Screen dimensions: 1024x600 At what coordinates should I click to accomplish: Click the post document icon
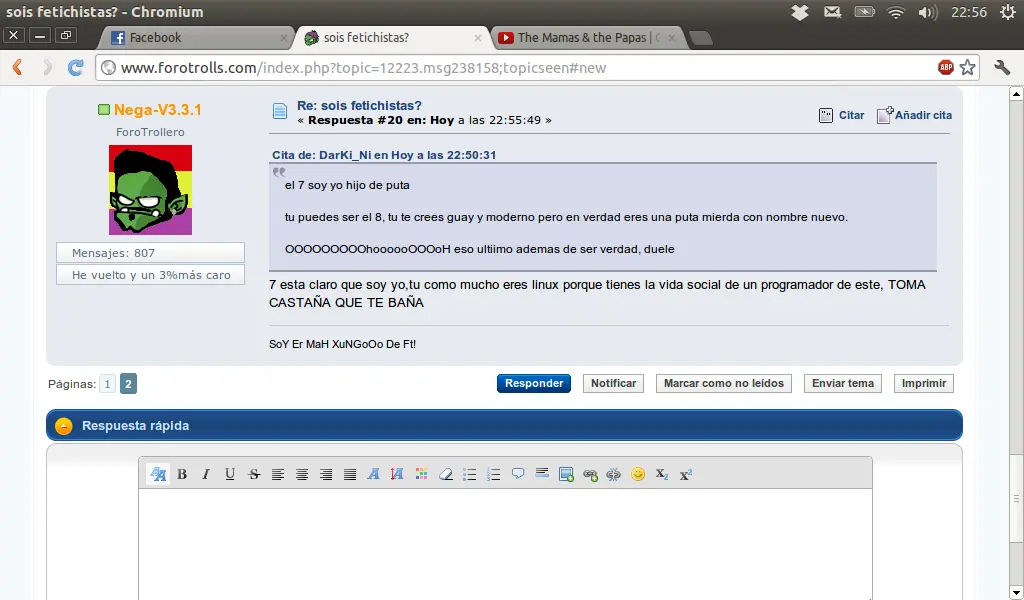pos(280,111)
